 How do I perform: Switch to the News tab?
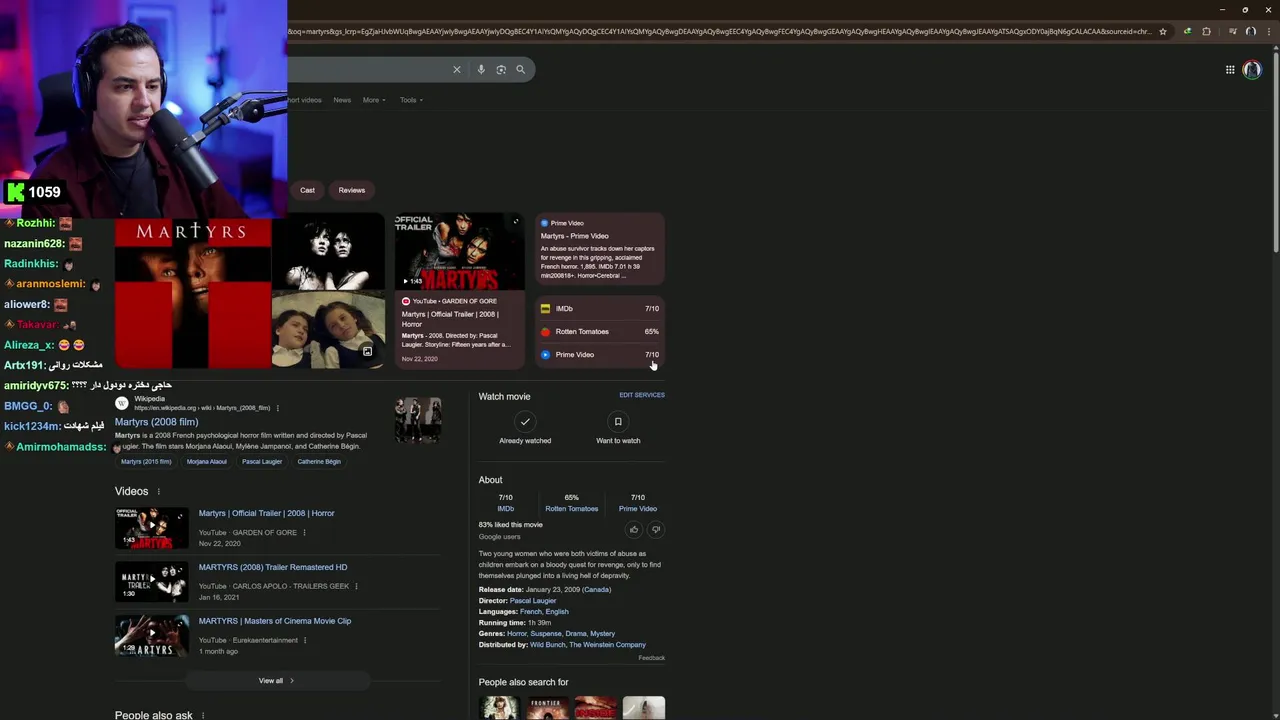click(342, 100)
